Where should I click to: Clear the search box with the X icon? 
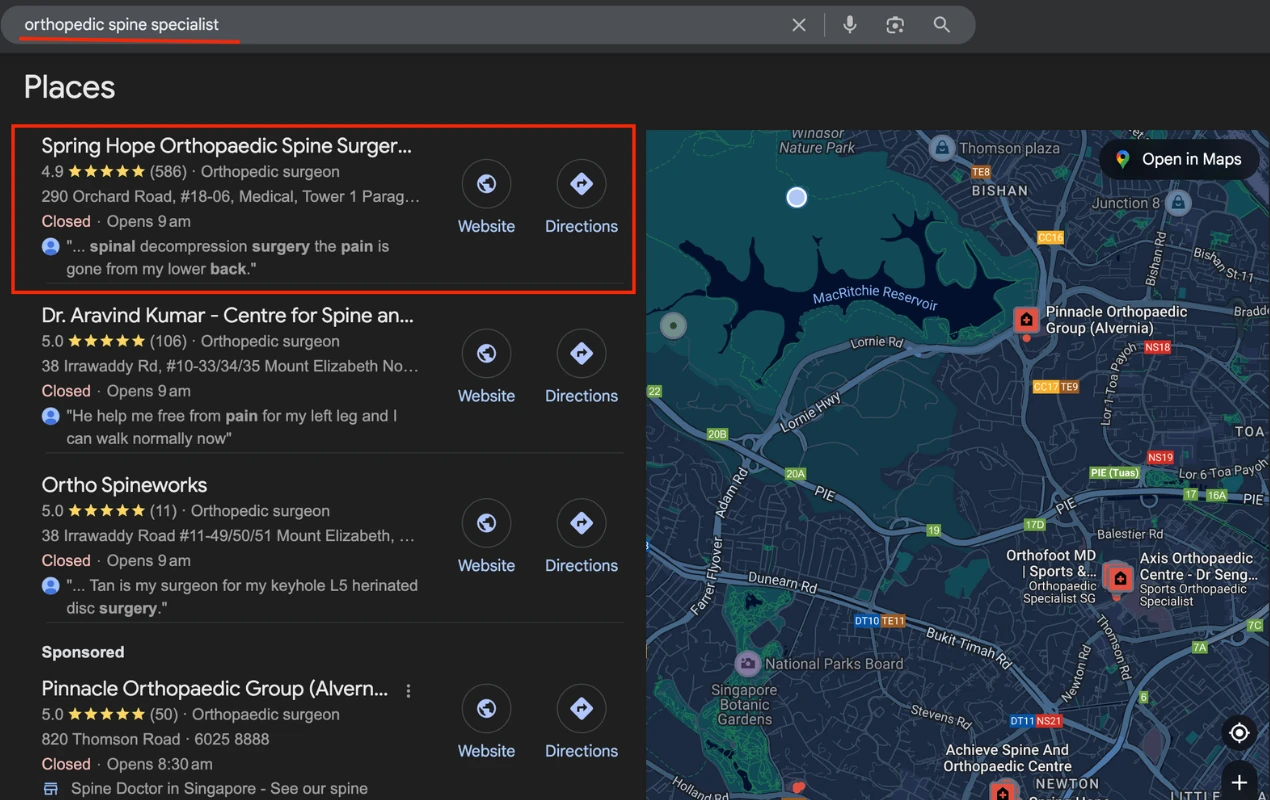(x=799, y=25)
